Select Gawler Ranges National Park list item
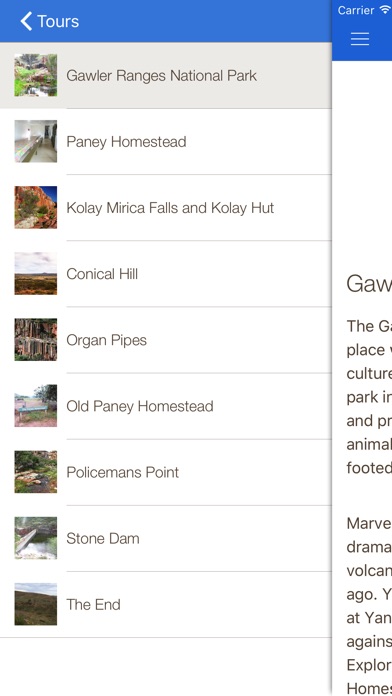The width and height of the screenshot is (392, 696). (x=166, y=75)
